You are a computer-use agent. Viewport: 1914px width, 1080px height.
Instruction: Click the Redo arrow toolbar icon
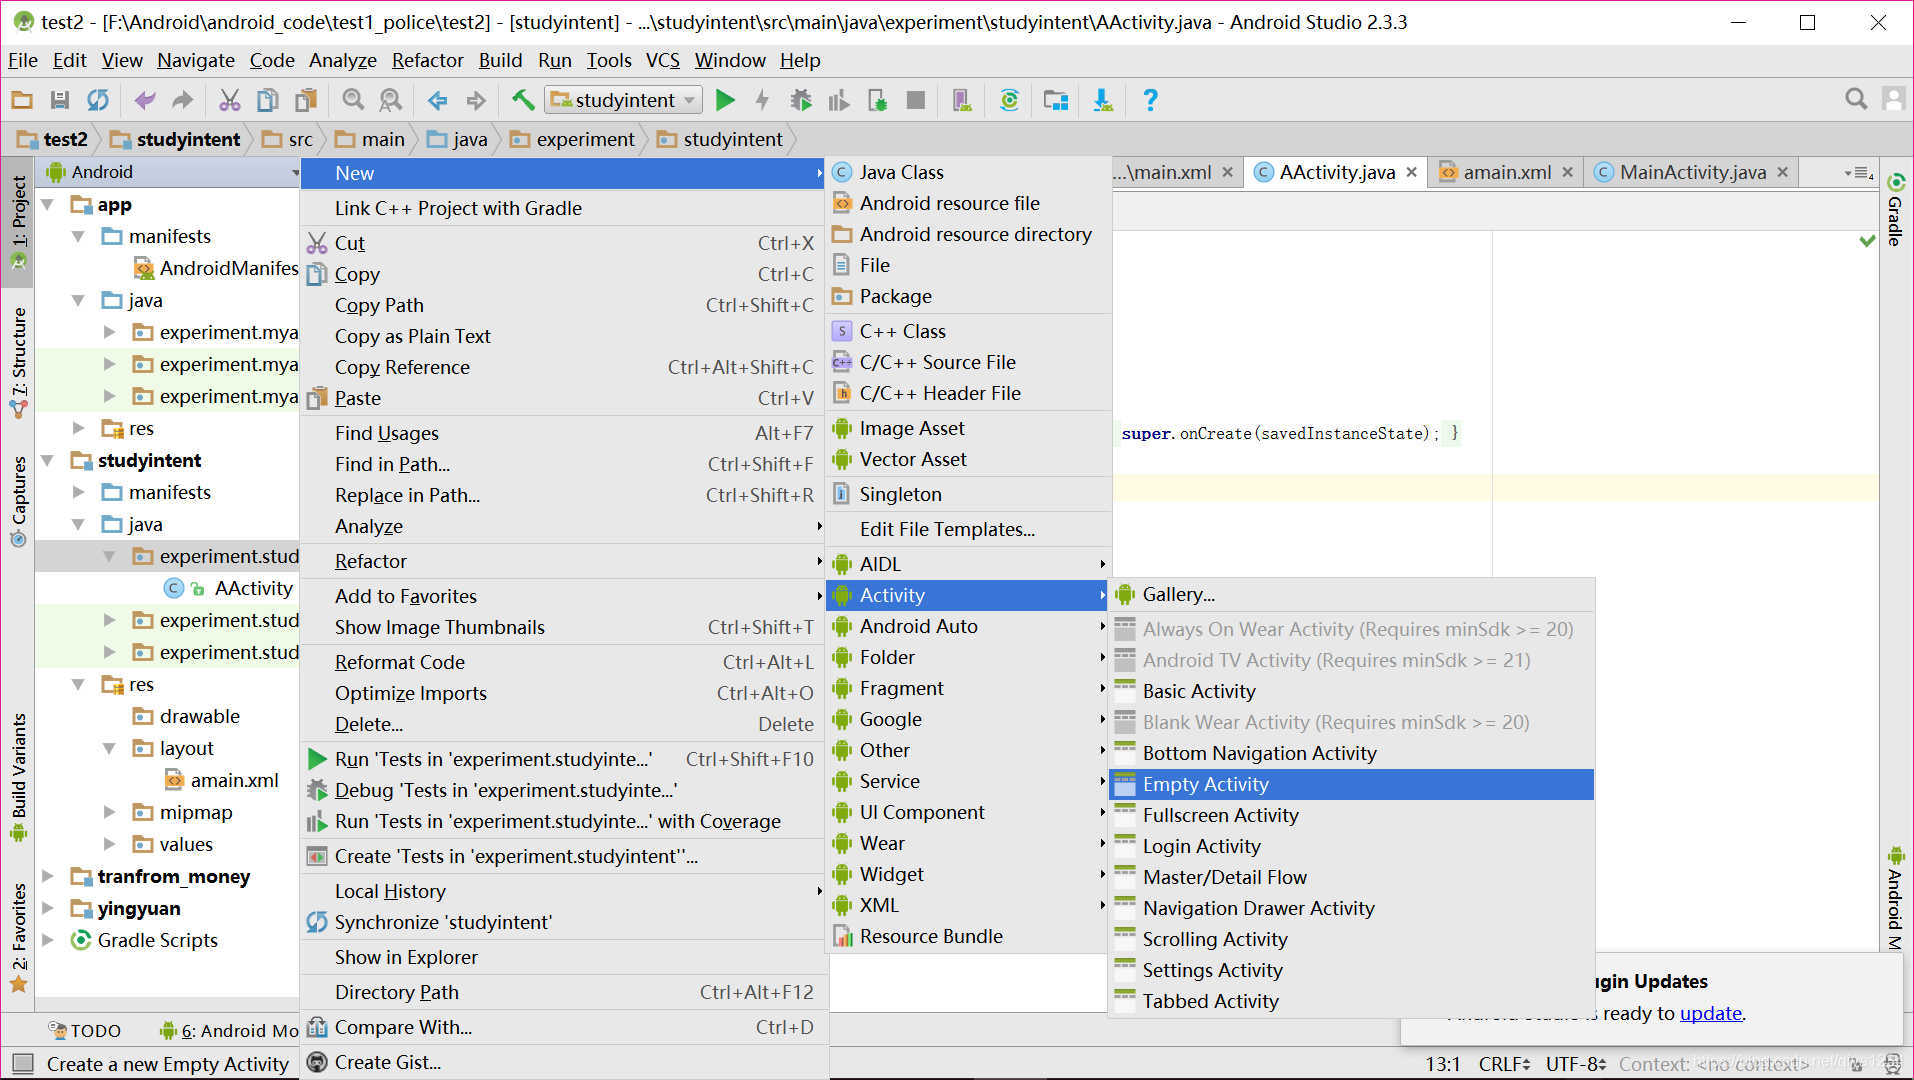pos(182,100)
